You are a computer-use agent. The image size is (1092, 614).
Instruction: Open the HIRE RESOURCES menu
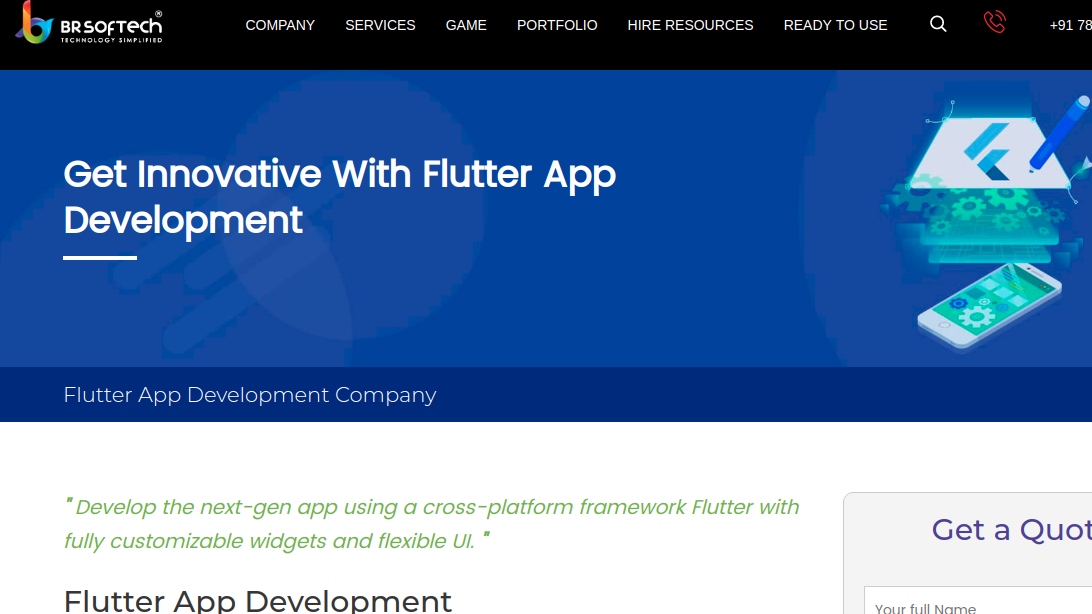[690, 25]
